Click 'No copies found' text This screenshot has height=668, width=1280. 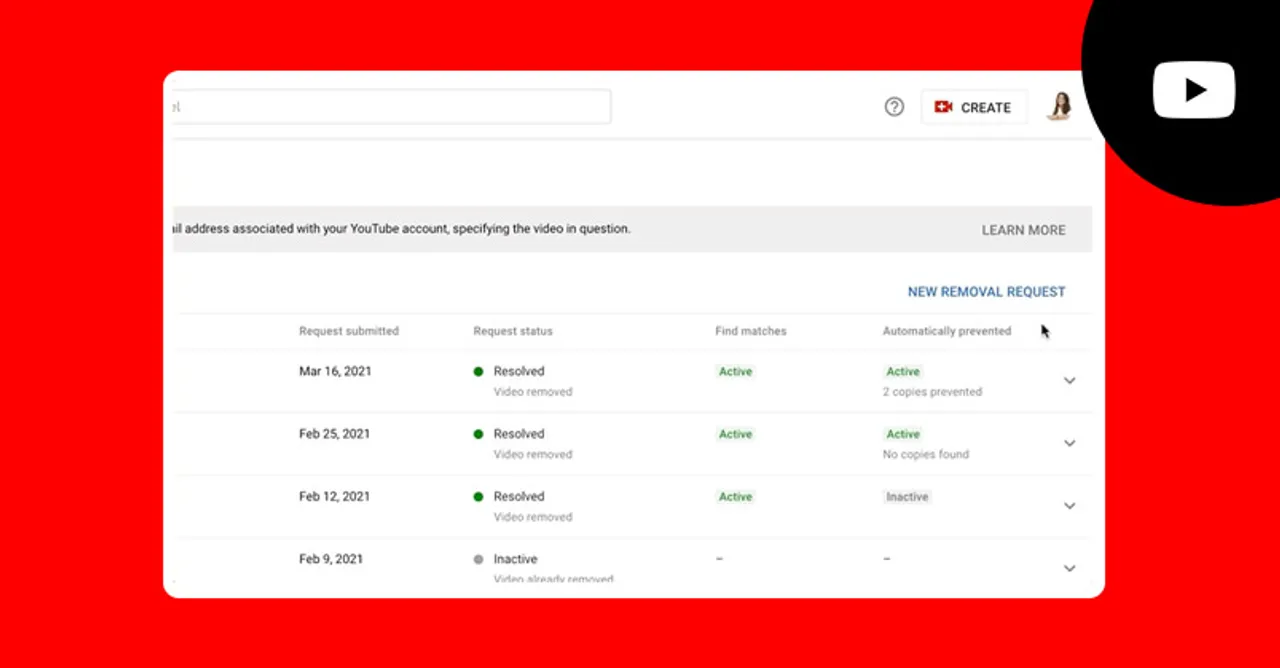[x=926, y=454]
